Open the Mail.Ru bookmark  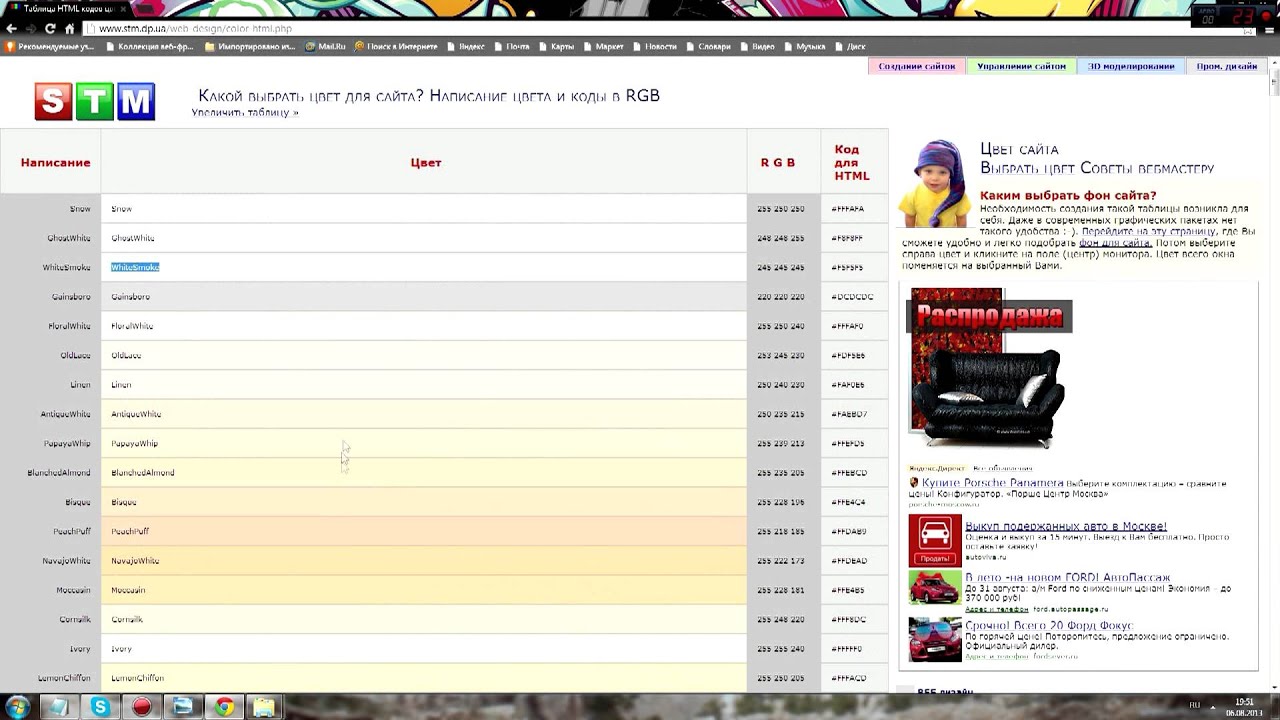point(326,46)
